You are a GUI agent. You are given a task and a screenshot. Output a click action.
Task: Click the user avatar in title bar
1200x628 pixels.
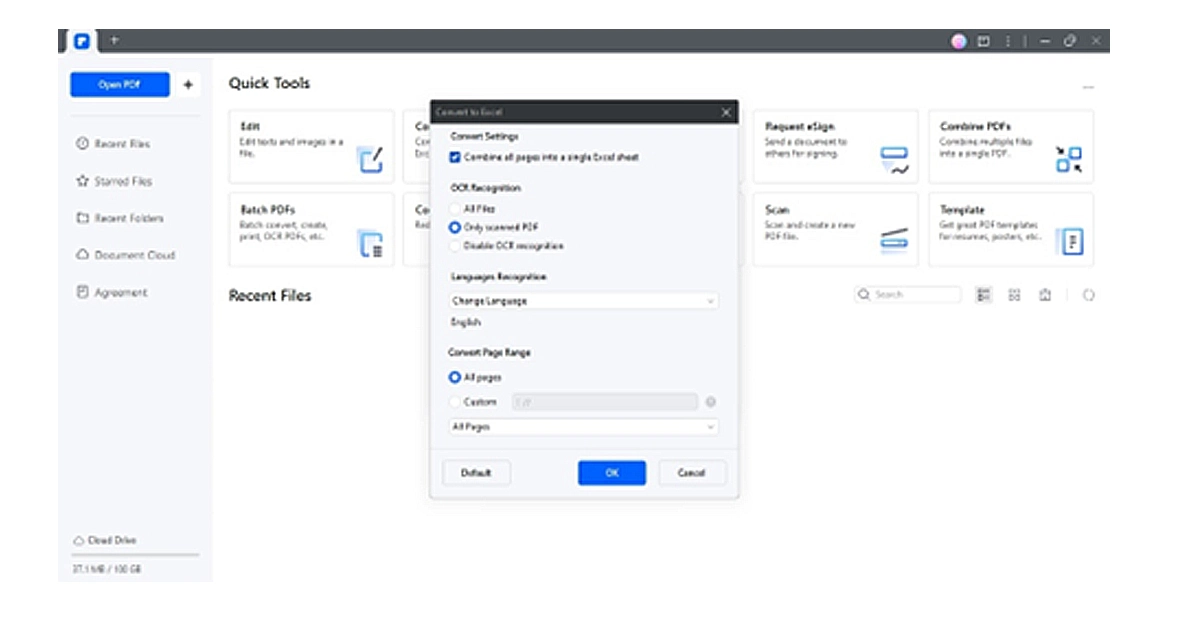coord(959,41)
